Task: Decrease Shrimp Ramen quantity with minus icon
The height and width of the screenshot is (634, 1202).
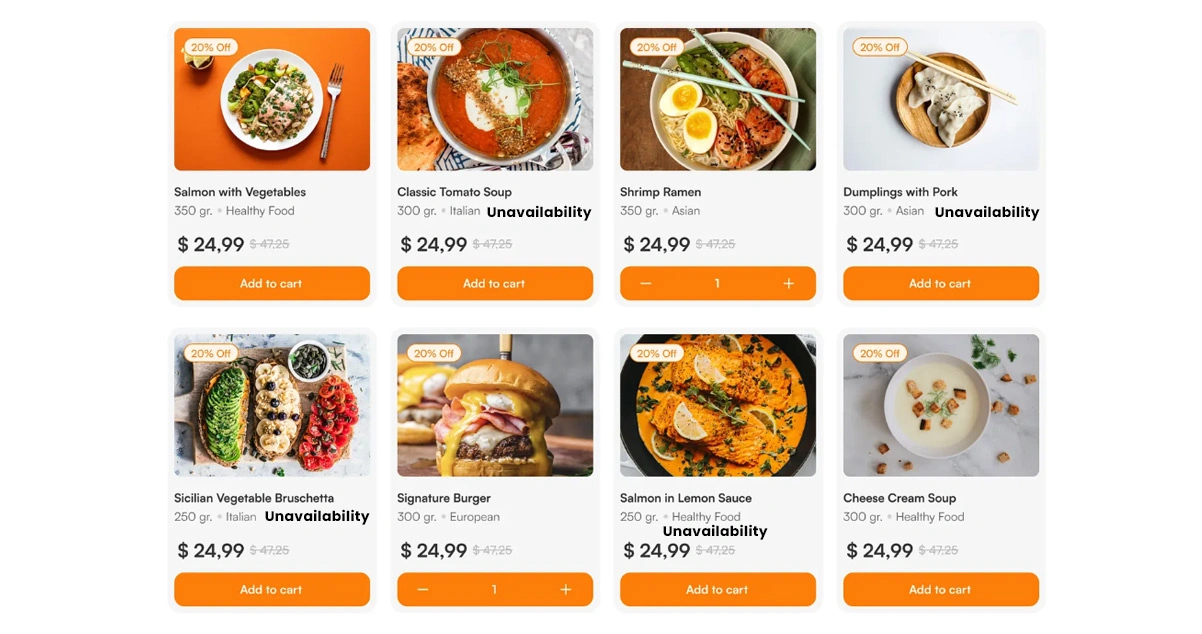Action: pos(646,284)
